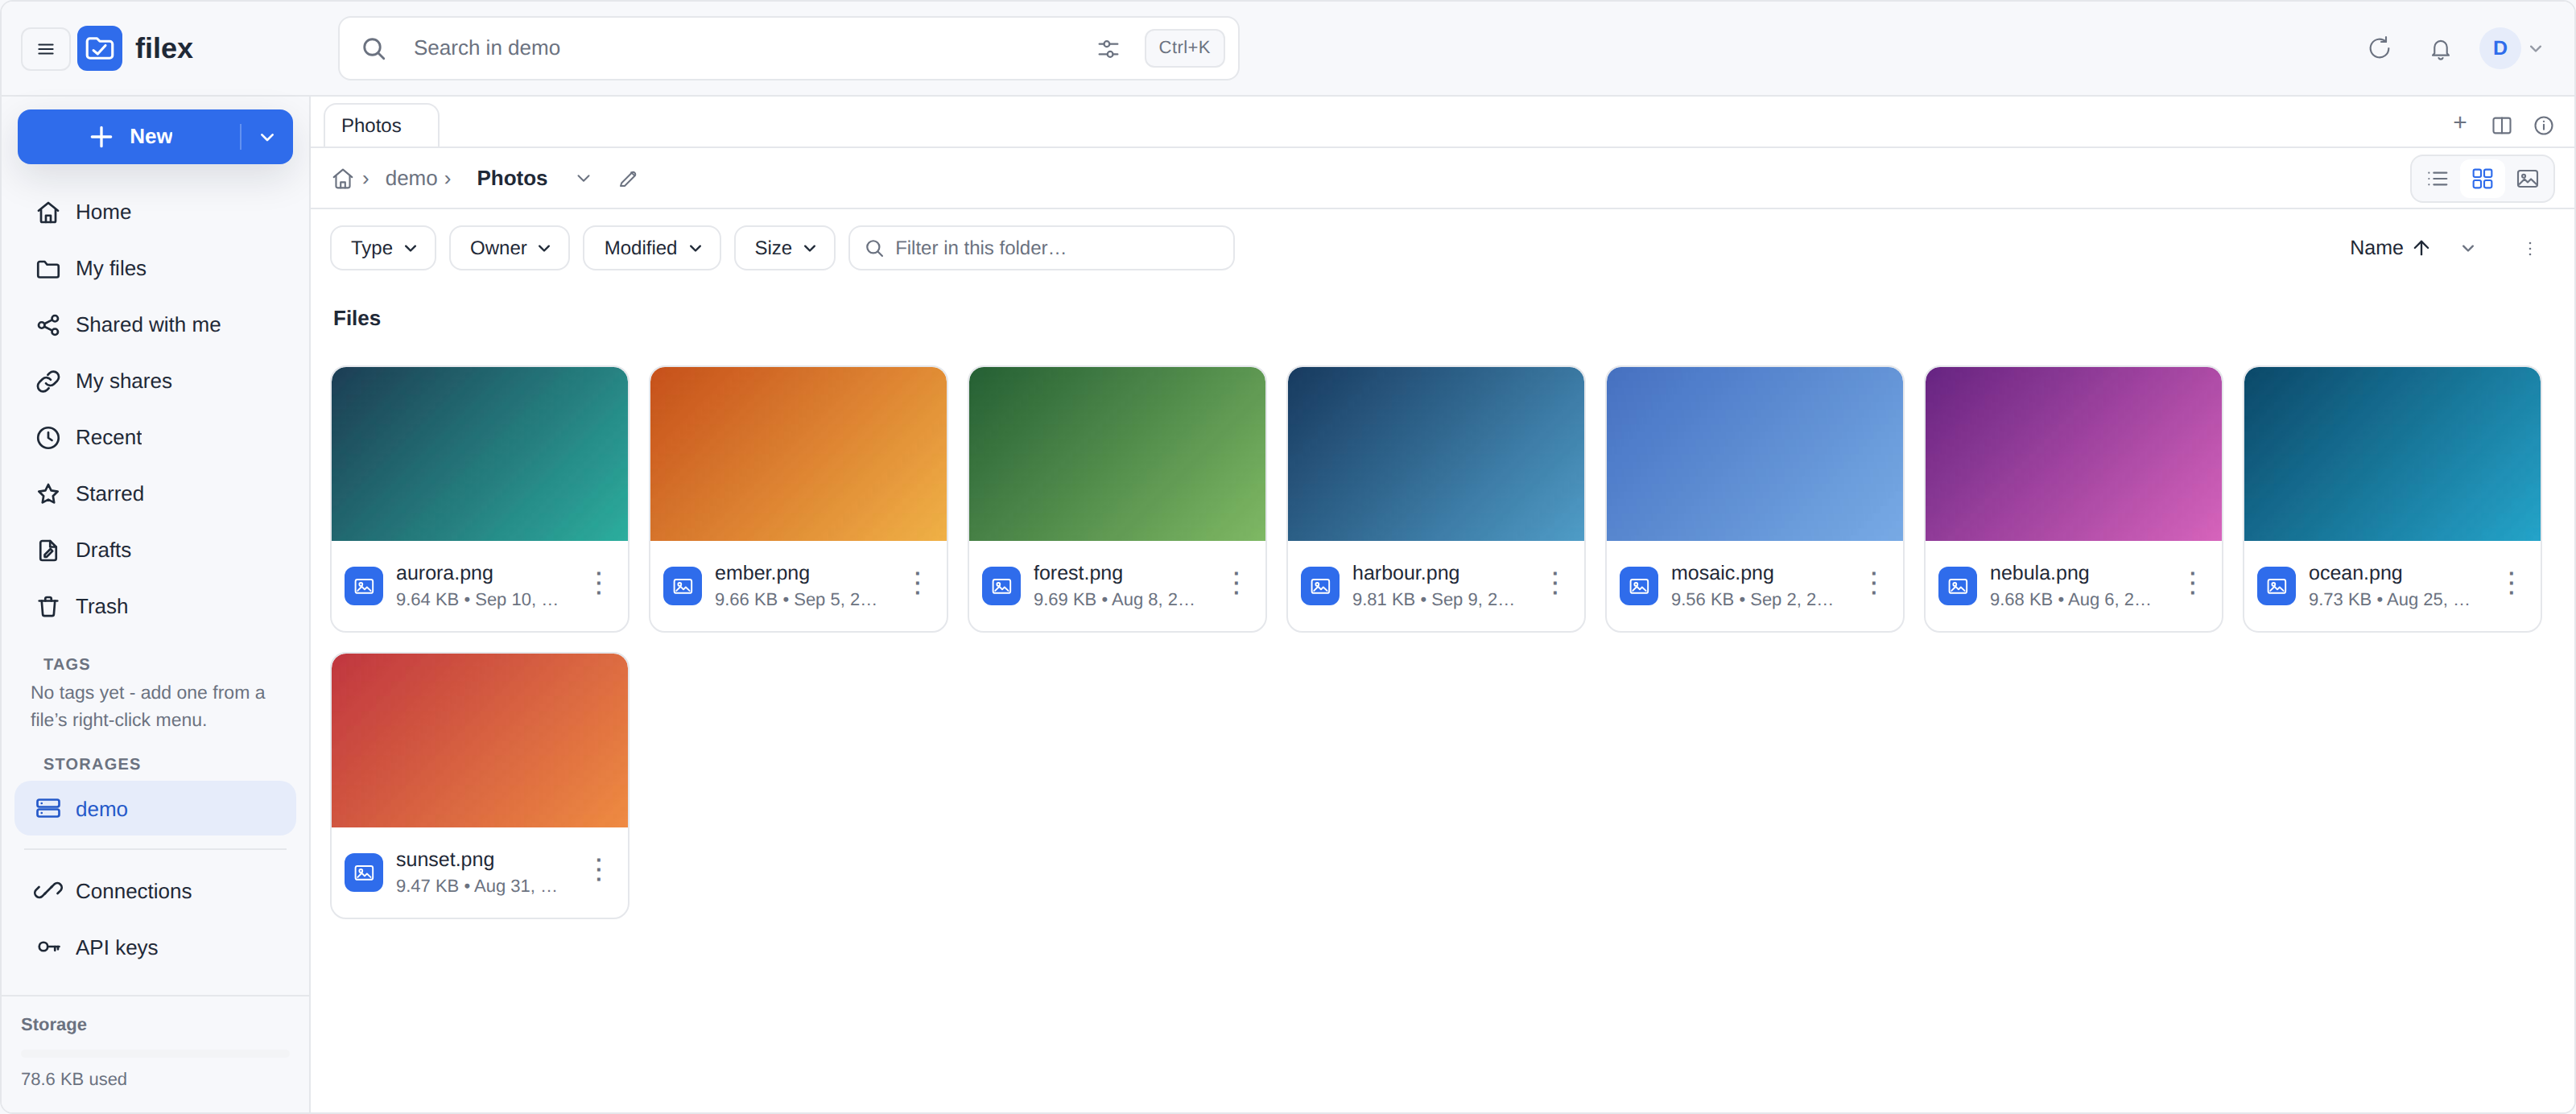The image size is (2576, 1114).
Task: Click the storage usage bar
Action: (x=155, y=1053)
